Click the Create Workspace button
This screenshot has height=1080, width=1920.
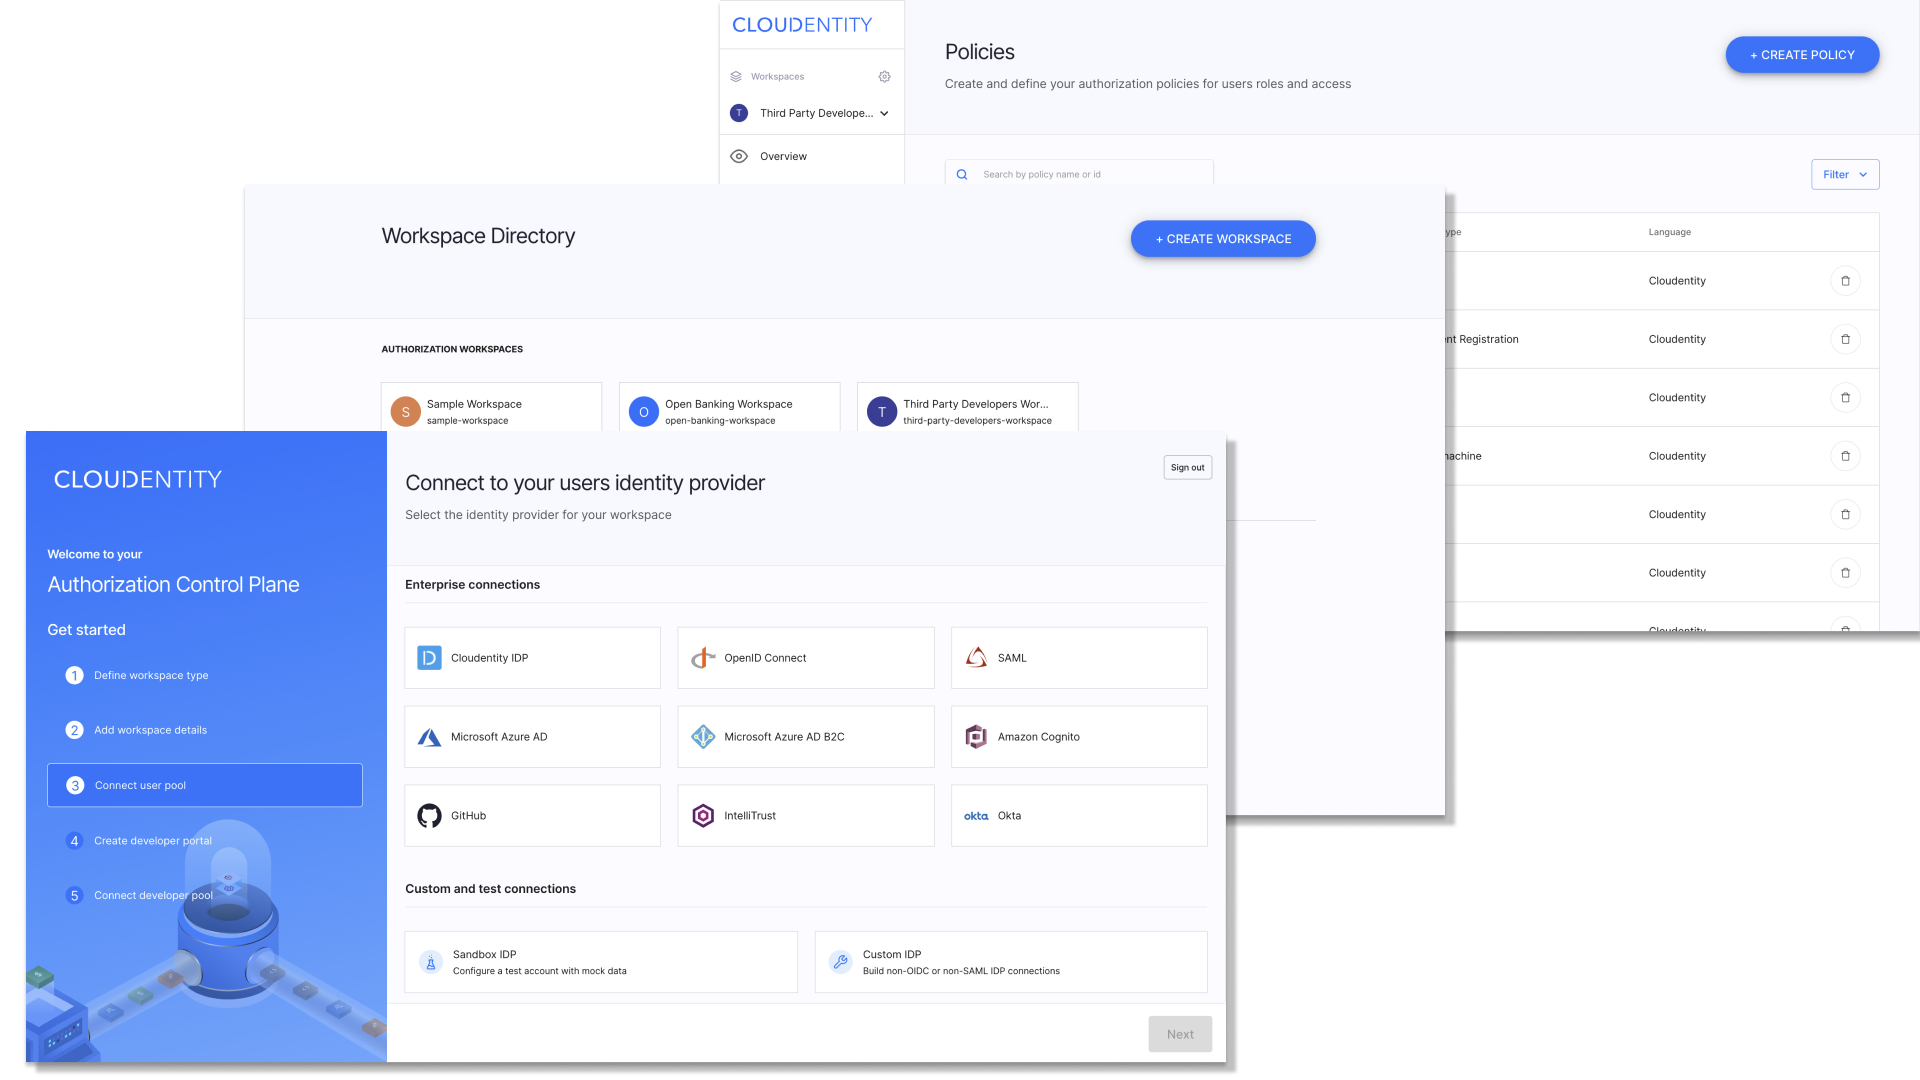point(1222,239)
